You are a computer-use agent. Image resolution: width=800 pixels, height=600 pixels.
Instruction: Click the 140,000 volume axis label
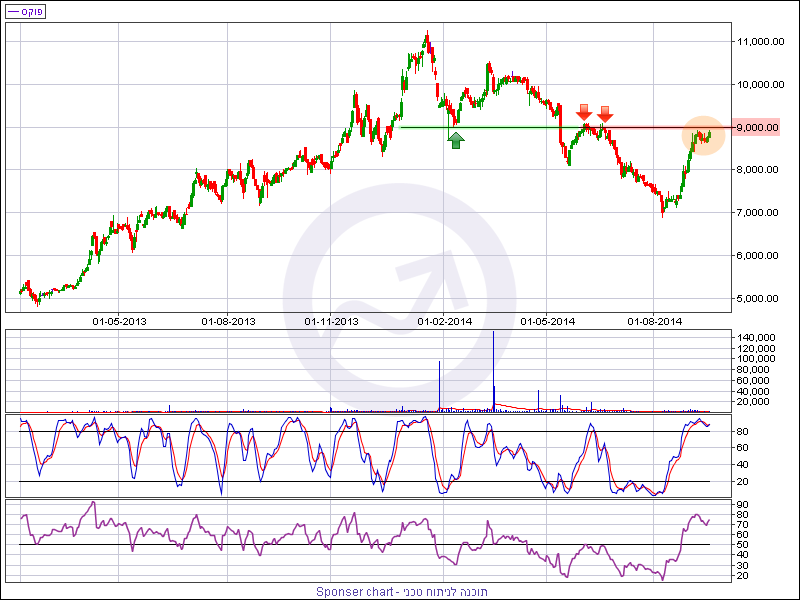click(757, 337)
